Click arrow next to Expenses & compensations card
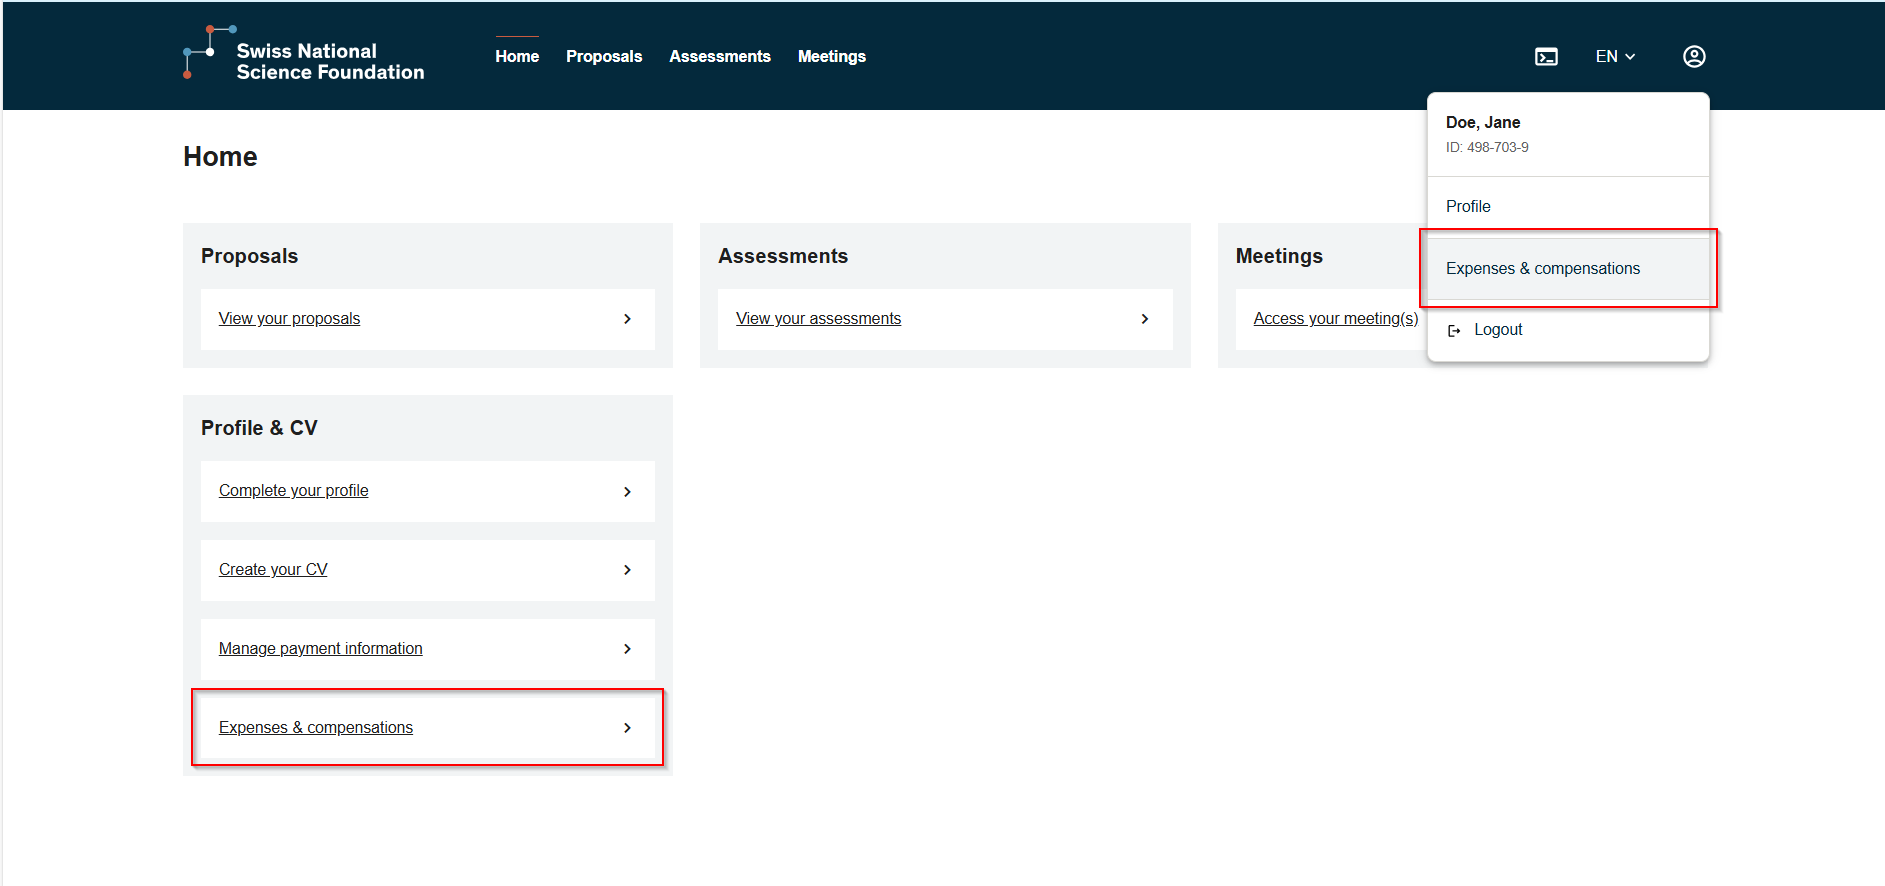This screenshot has height=886, width=1885. [x=627, y=728]
